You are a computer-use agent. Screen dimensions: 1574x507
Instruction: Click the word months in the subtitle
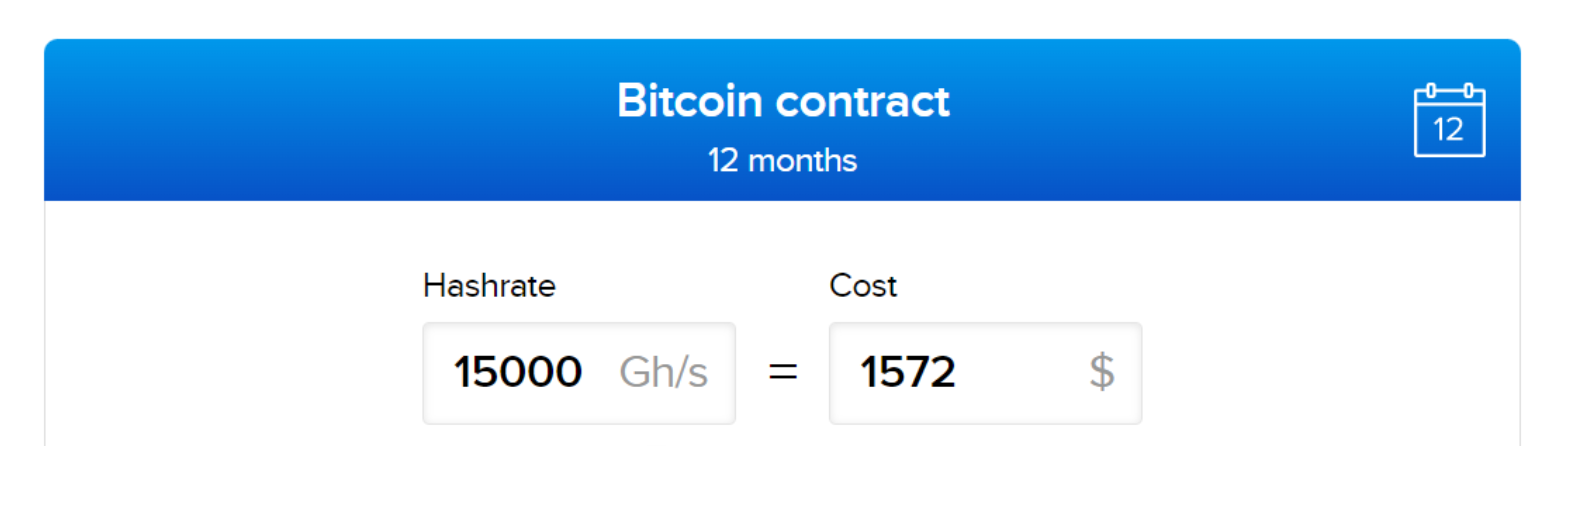(803, 160)
